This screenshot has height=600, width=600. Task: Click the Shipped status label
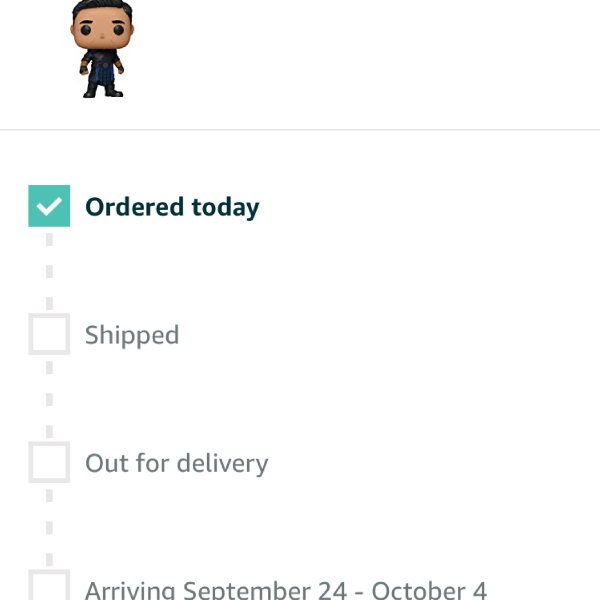tap(132, 335)
